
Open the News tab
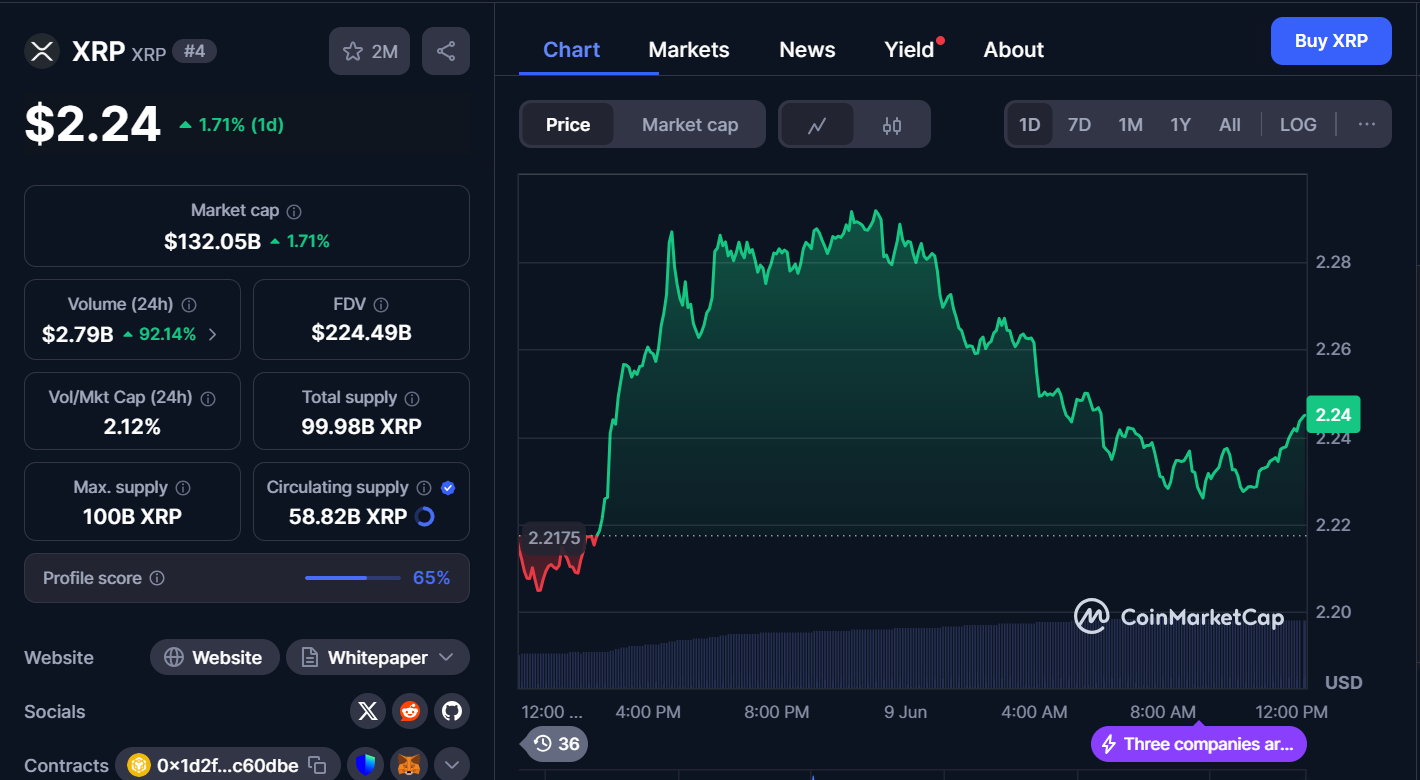(807, 50)
